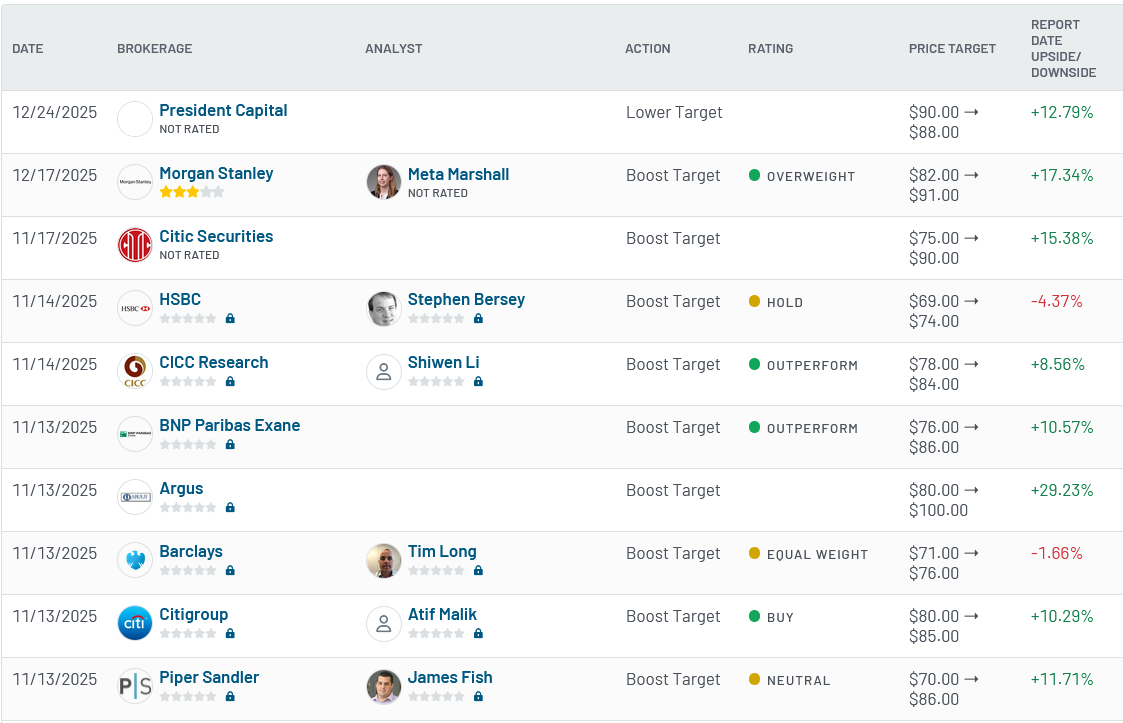Click the +29.23% upside value for Argus

[x=1062, y=490]
